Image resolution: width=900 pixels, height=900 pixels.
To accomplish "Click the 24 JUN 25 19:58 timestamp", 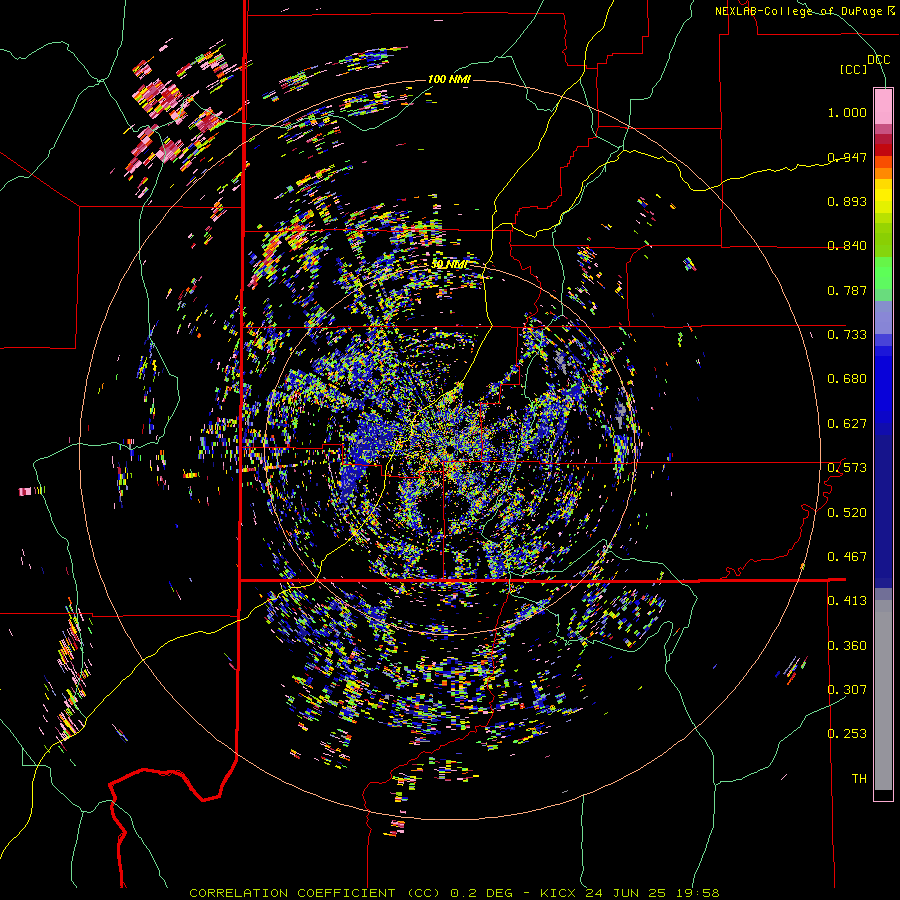I will (652, 893).
